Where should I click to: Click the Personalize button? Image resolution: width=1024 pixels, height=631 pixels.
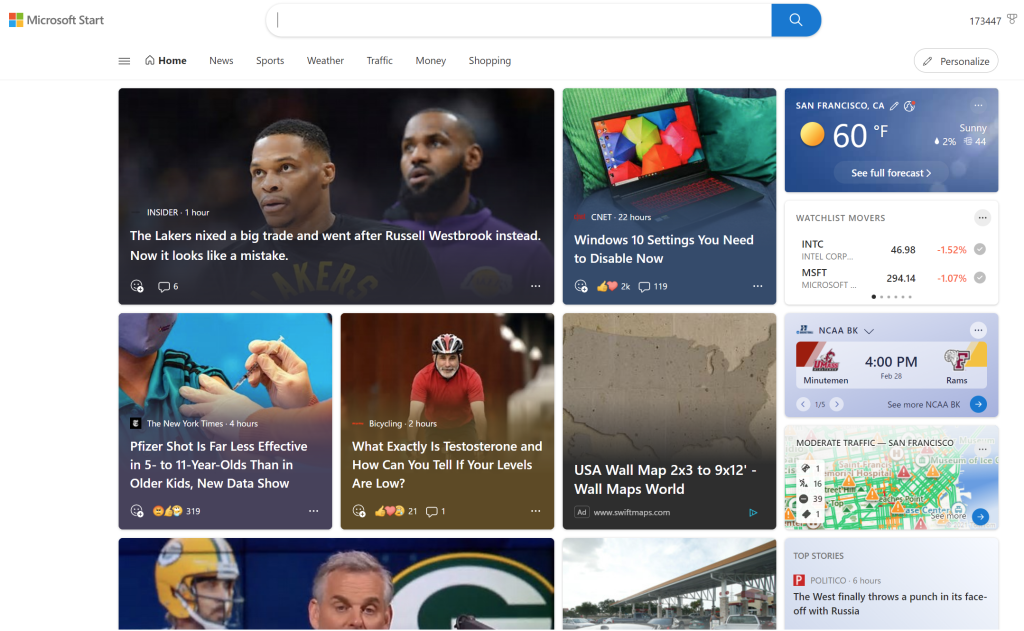[x=956, y=61]
